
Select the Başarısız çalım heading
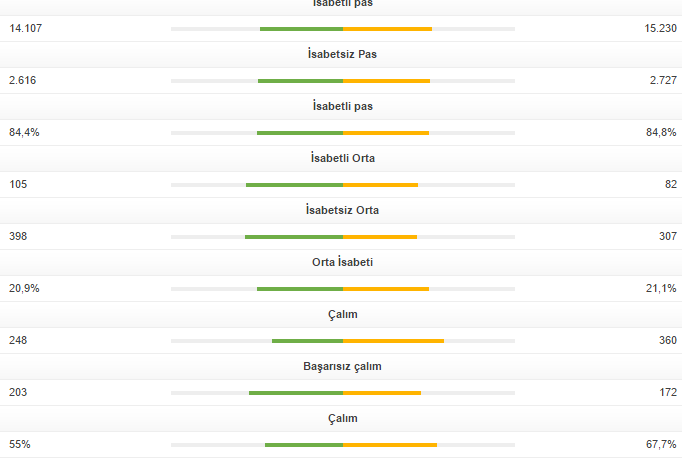(342, 366)
